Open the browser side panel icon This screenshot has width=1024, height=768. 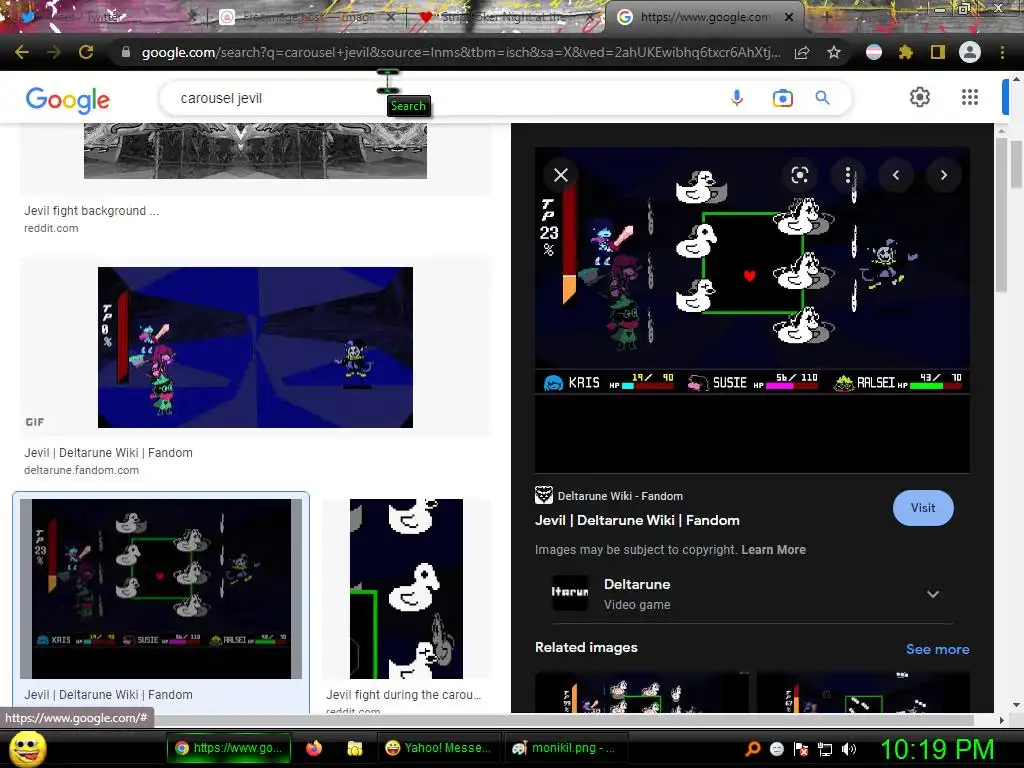938,52
